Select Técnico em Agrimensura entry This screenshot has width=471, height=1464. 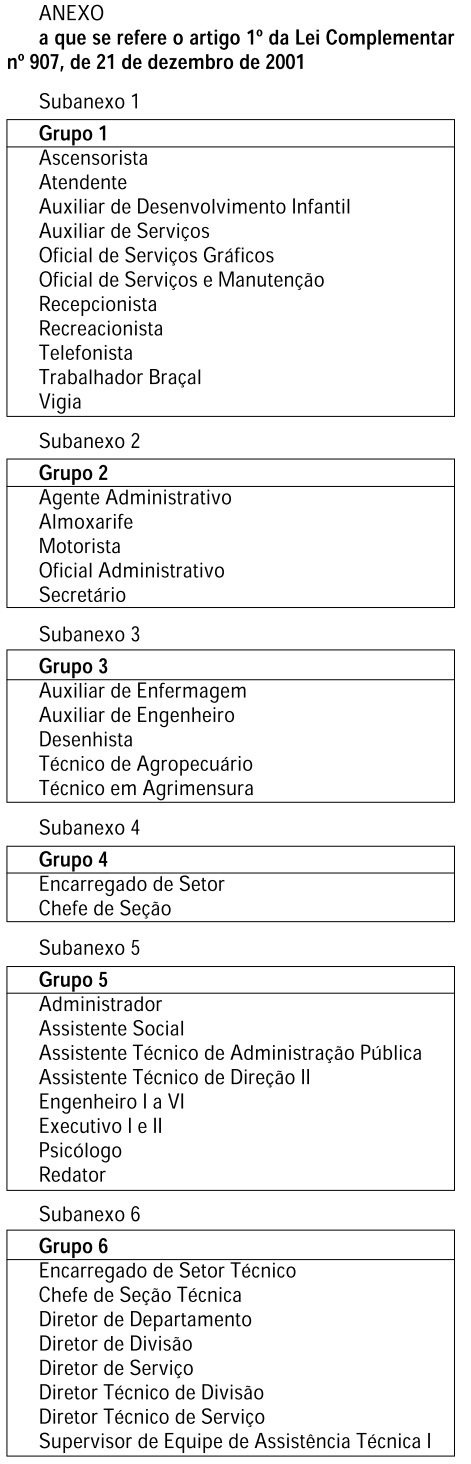point(146,788)
